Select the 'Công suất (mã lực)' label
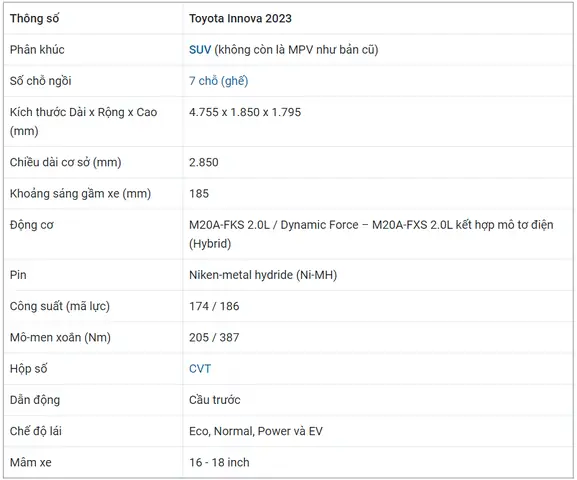 point(60,306)
